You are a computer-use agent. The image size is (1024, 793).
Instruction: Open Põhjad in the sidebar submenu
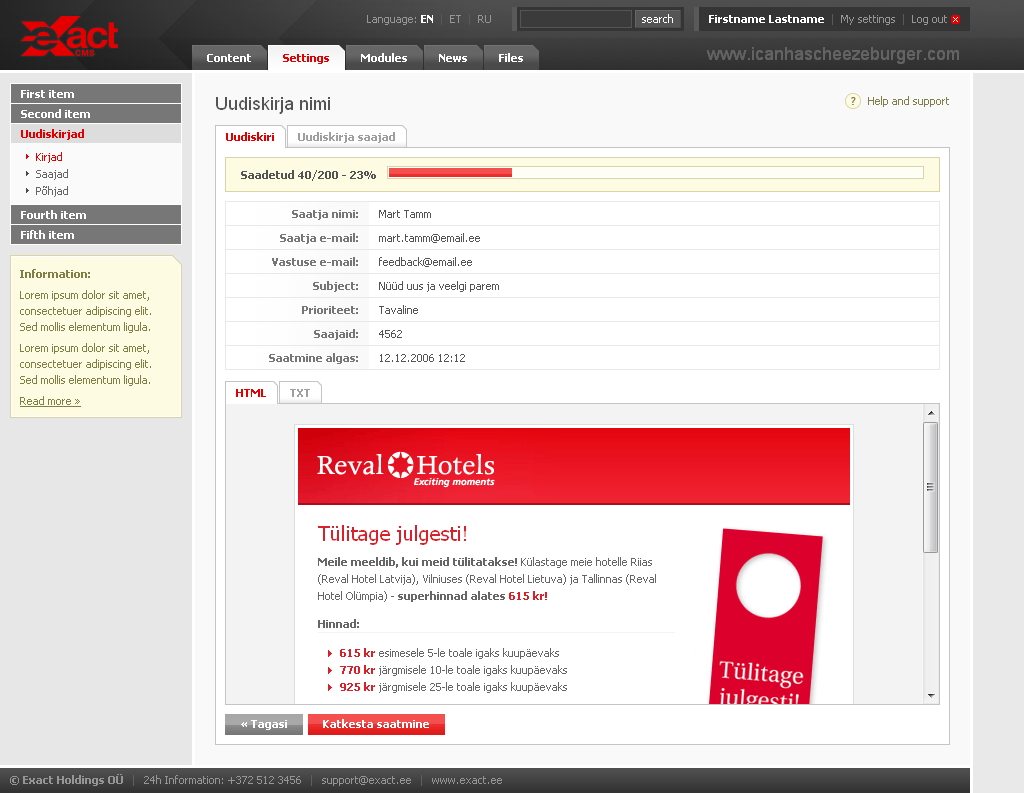tap(52, 191)
